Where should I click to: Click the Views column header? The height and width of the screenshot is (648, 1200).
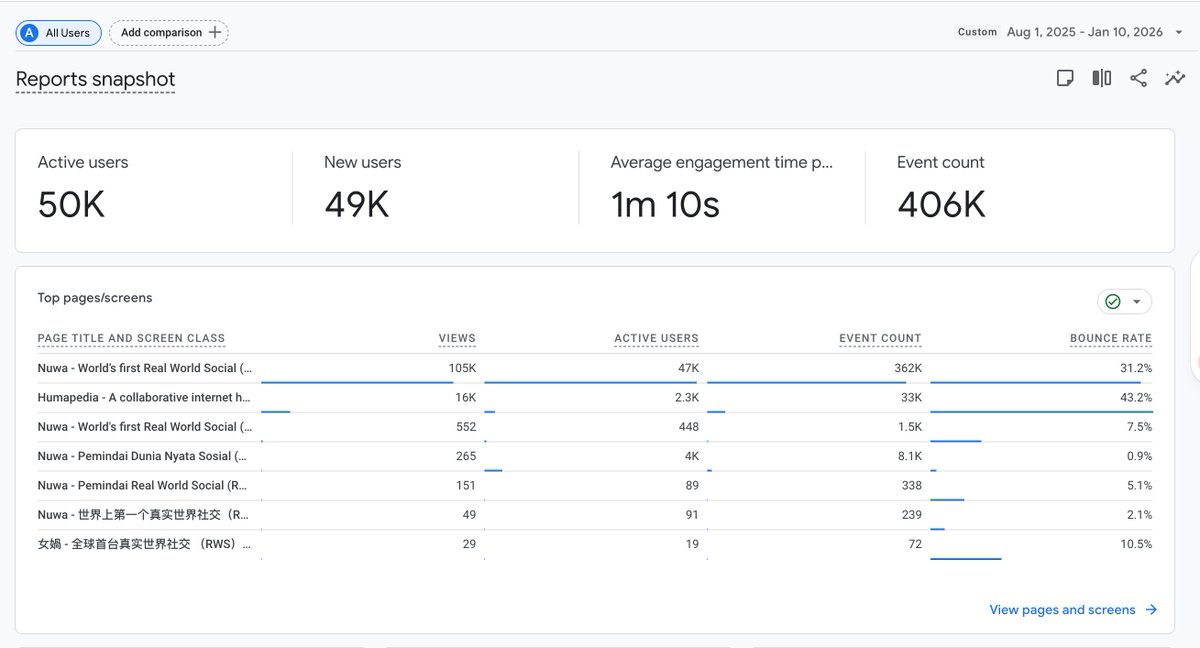(x=457, y=339)
